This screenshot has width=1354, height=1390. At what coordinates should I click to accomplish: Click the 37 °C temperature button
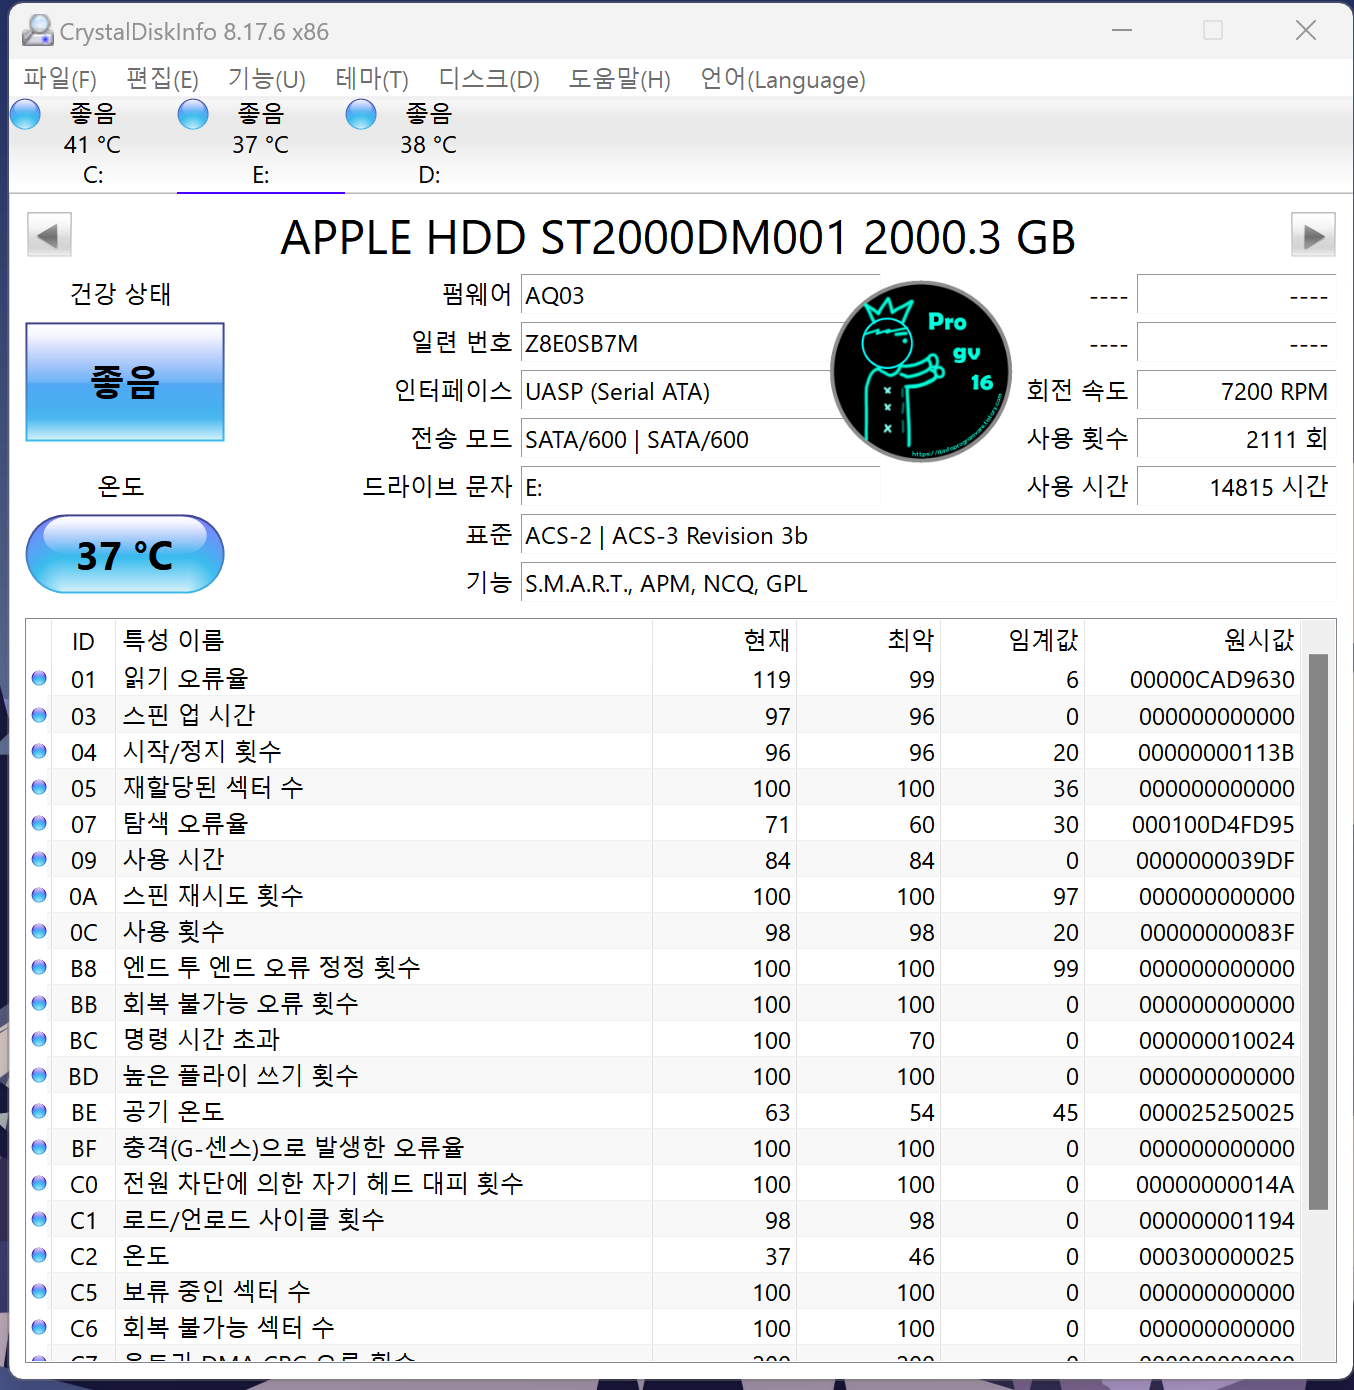coord(125,554)
